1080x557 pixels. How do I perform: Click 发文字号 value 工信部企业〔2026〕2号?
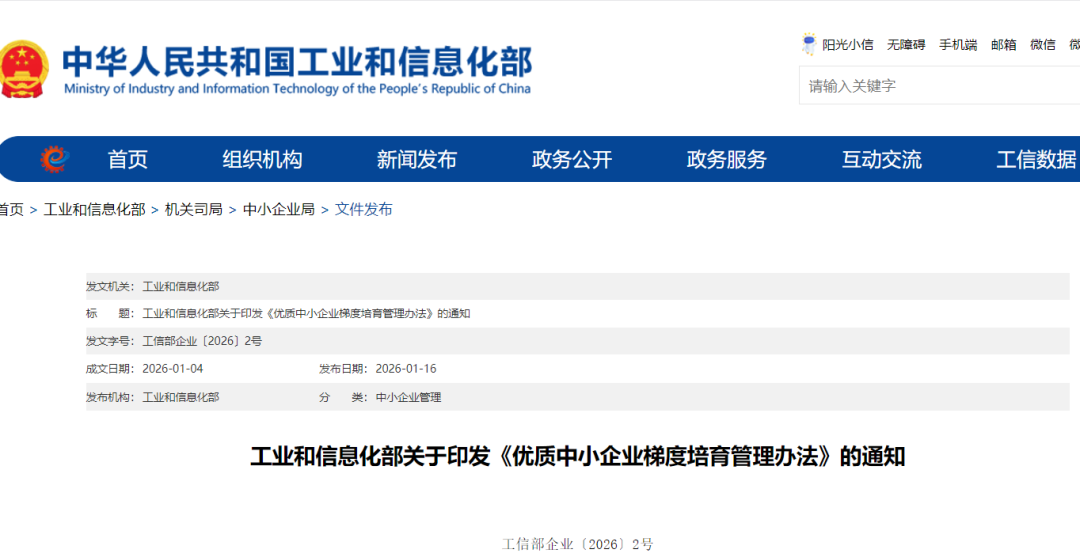pyautogui.click(x=202, y=341)
